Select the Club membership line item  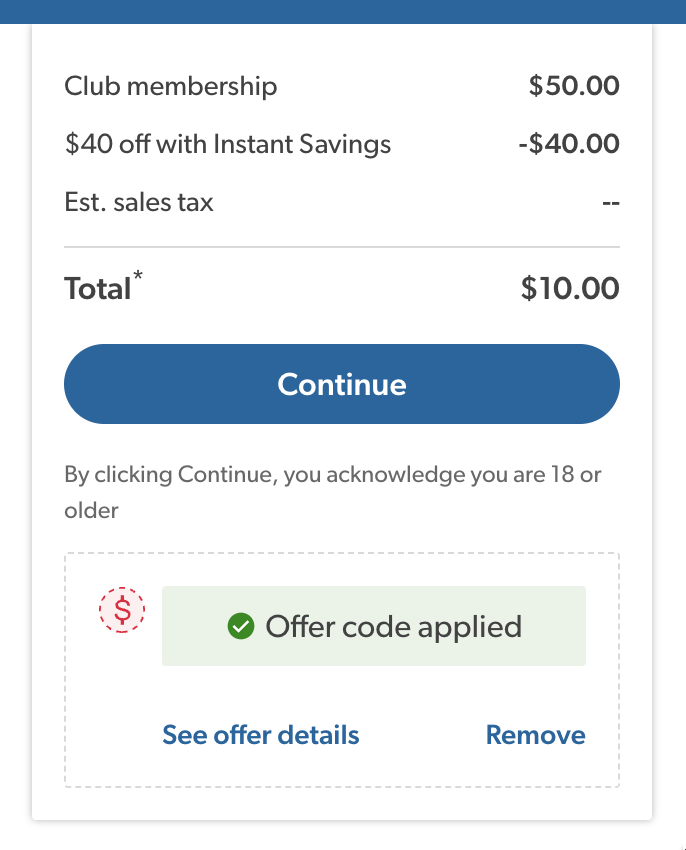pos(171,86)
